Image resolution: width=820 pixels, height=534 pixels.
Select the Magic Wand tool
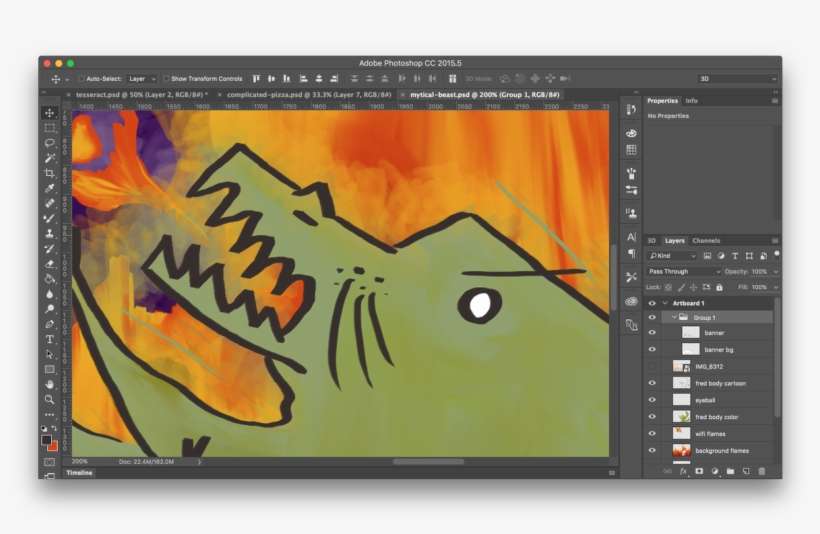(x=49, y=158)
